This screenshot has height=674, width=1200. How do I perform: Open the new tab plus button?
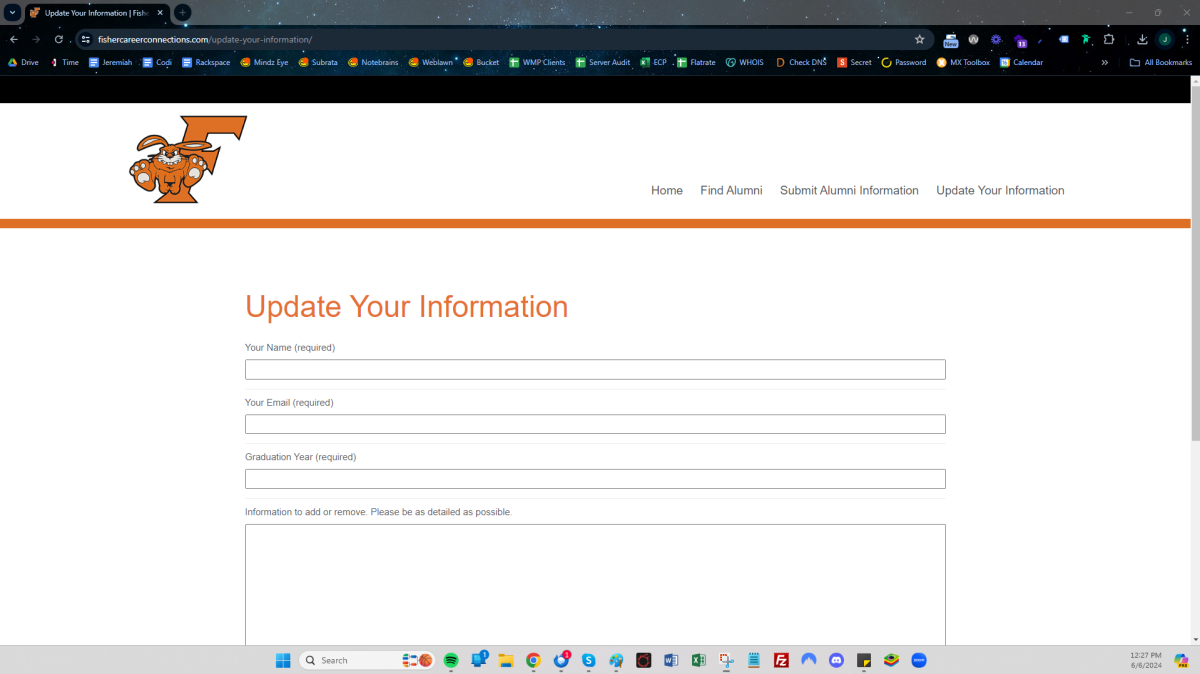pos(183,13)
